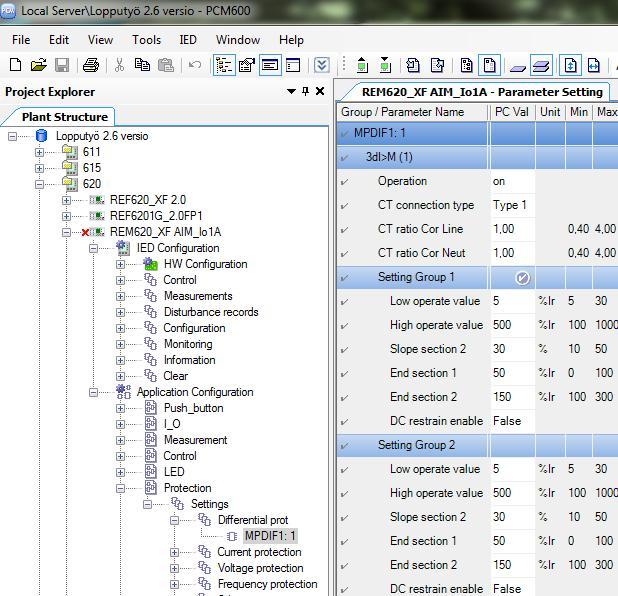The image size is (618, 596).
Task: Open the Edit menu
Action: point(59,40)
